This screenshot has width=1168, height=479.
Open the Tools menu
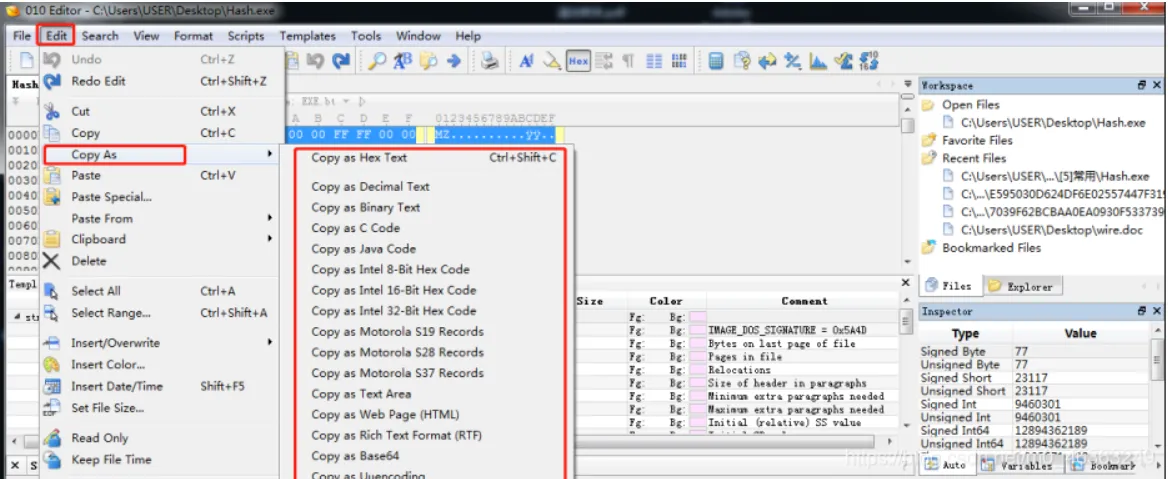coord(366,36)
